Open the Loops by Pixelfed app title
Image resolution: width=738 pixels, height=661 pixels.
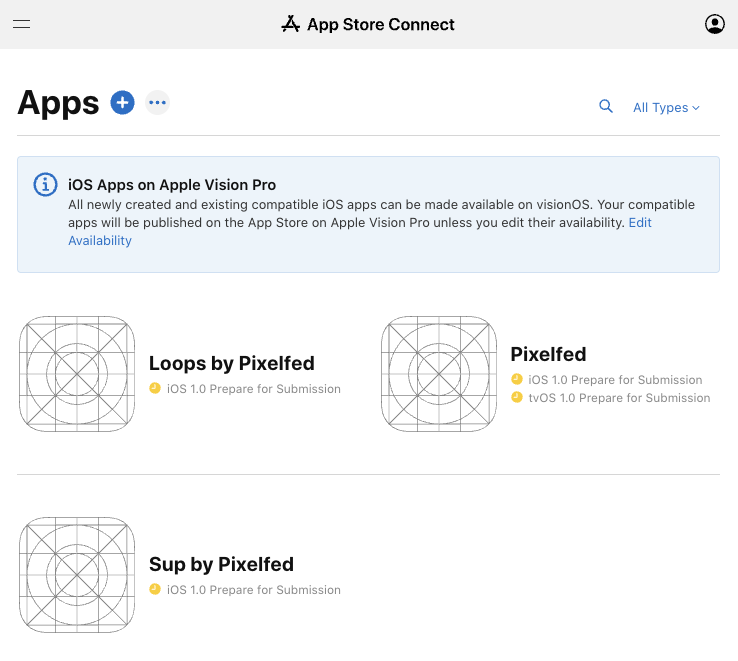(x=232, y=363)
